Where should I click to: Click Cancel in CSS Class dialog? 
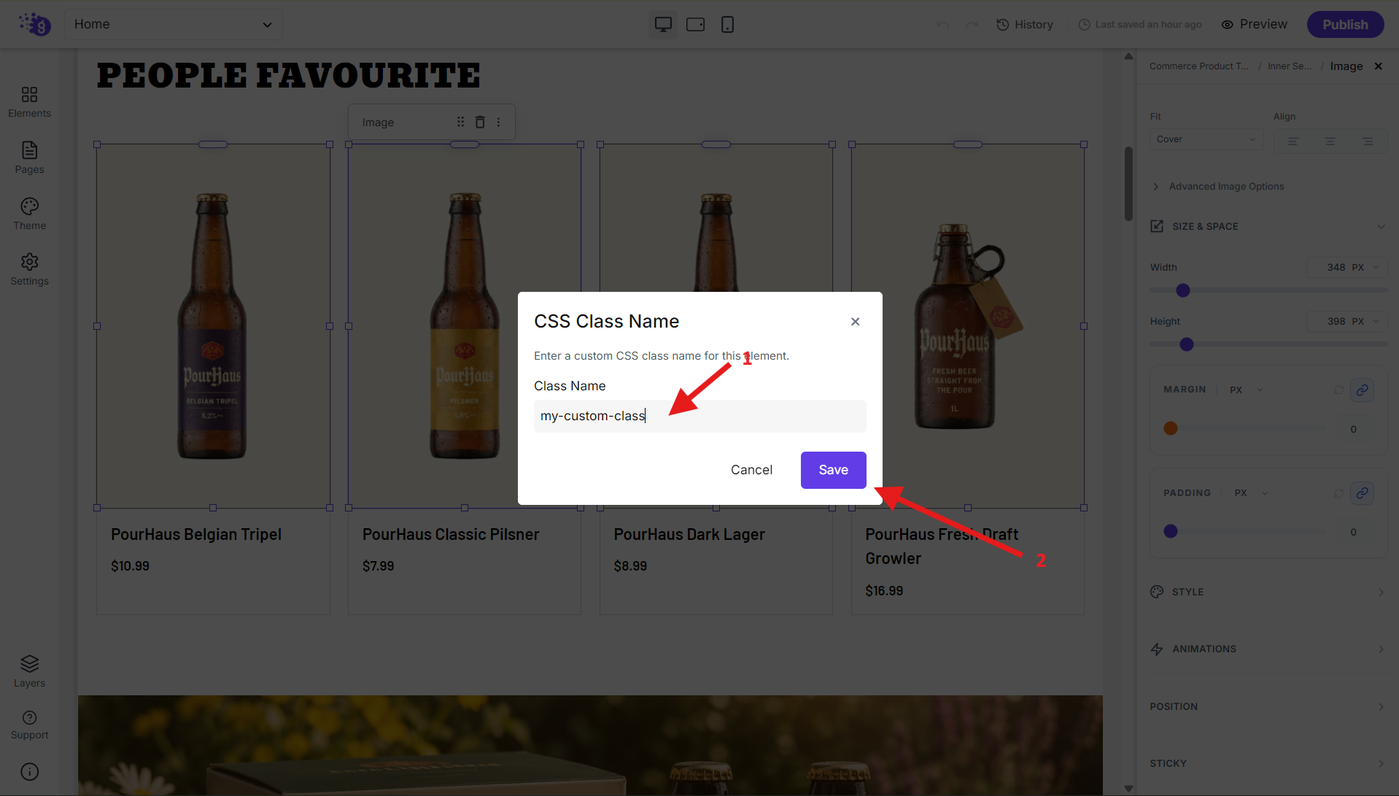751,470
